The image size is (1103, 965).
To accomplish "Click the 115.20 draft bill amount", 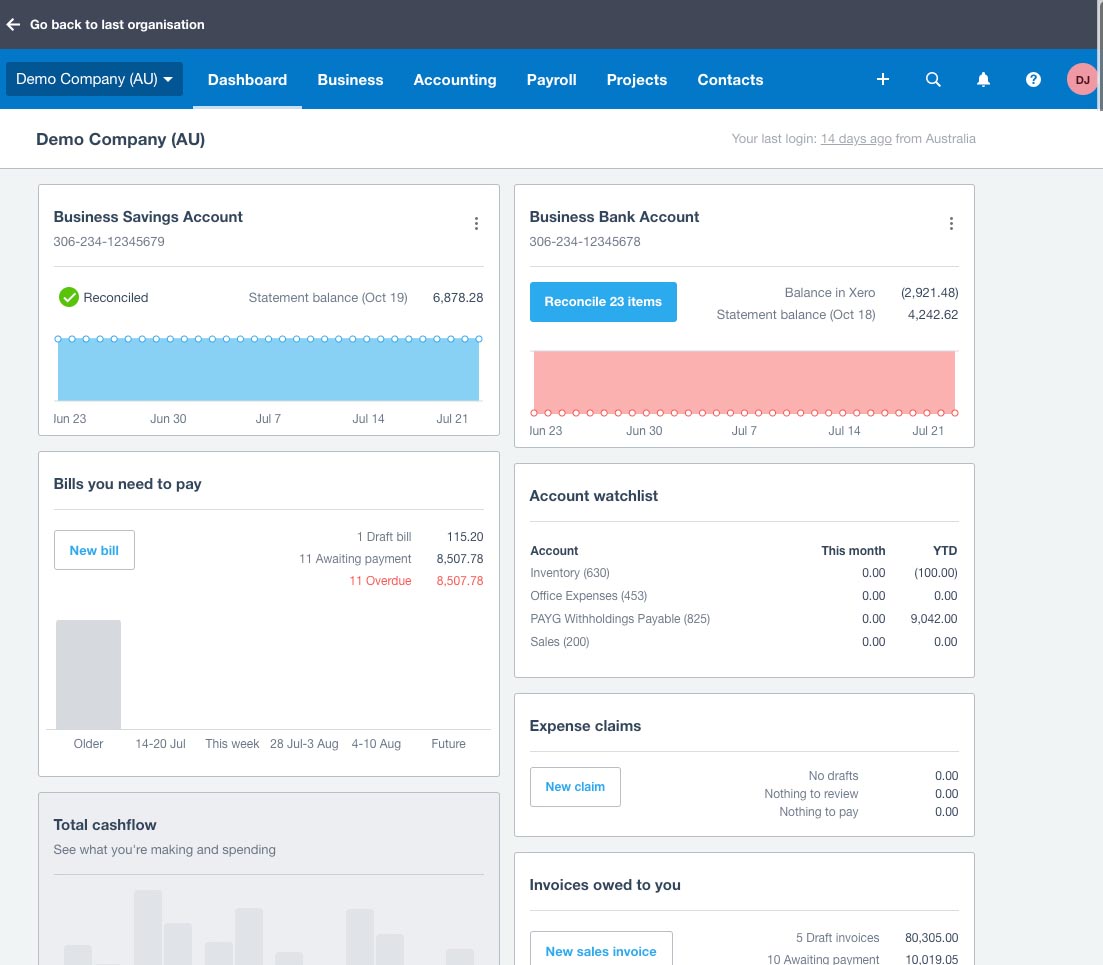I will [x=465, y=537].
